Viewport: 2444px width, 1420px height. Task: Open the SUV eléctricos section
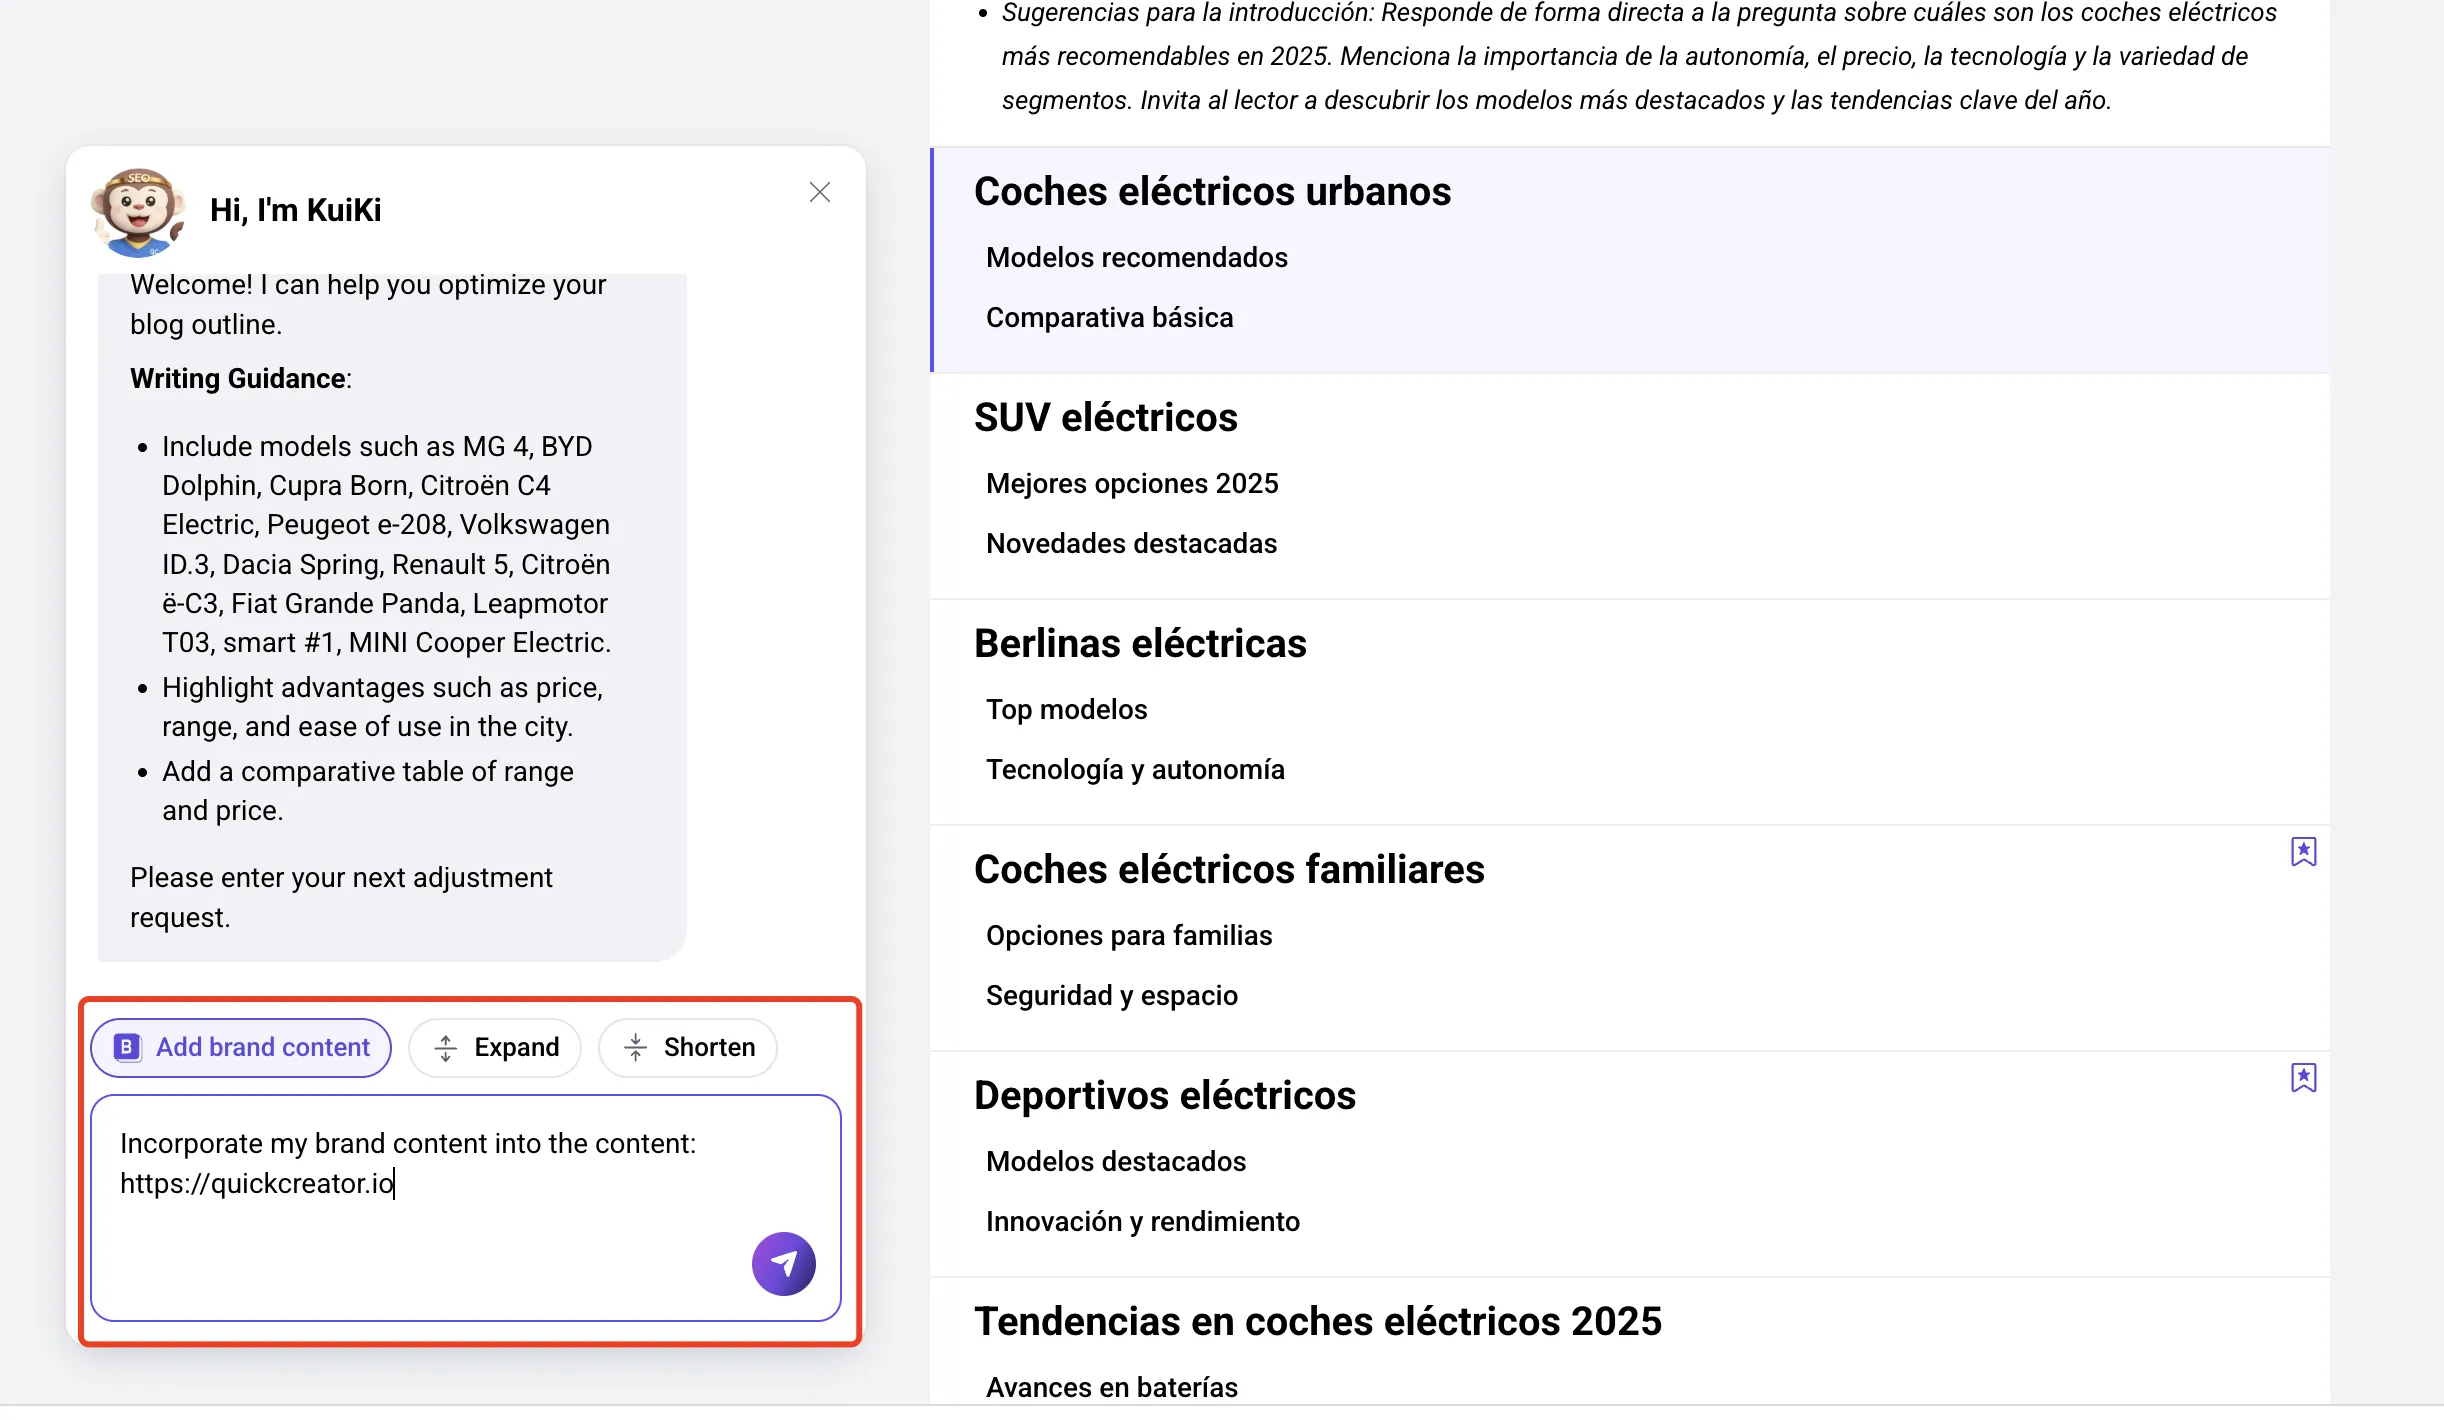click(1105, 417)
